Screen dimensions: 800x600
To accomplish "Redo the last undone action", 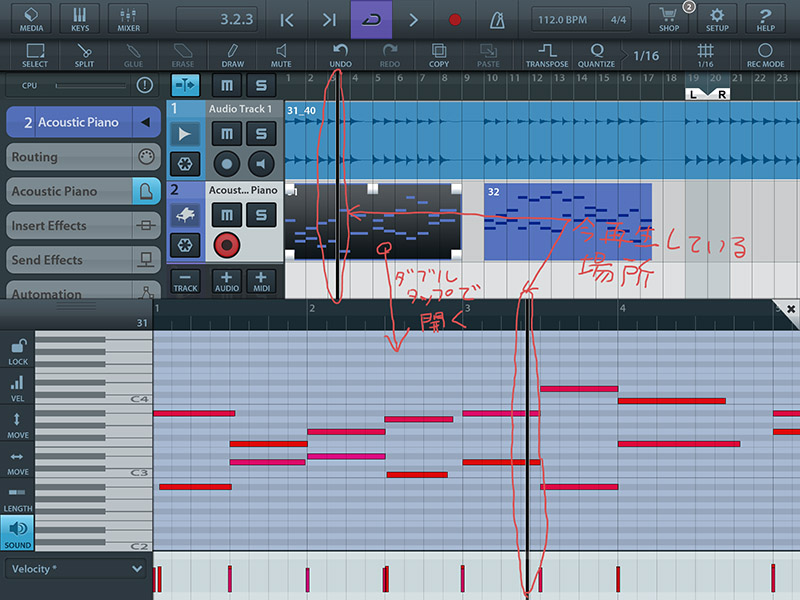I will 390,55.
